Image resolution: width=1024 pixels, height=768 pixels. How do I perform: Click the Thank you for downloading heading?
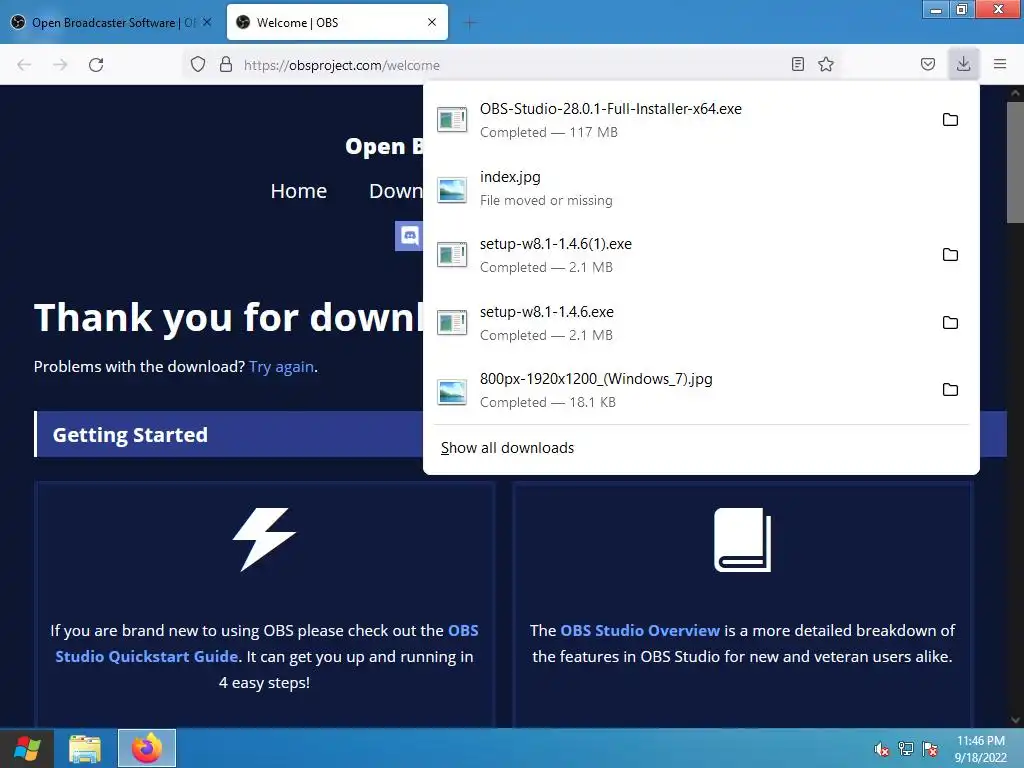click(x=229, y=317)
